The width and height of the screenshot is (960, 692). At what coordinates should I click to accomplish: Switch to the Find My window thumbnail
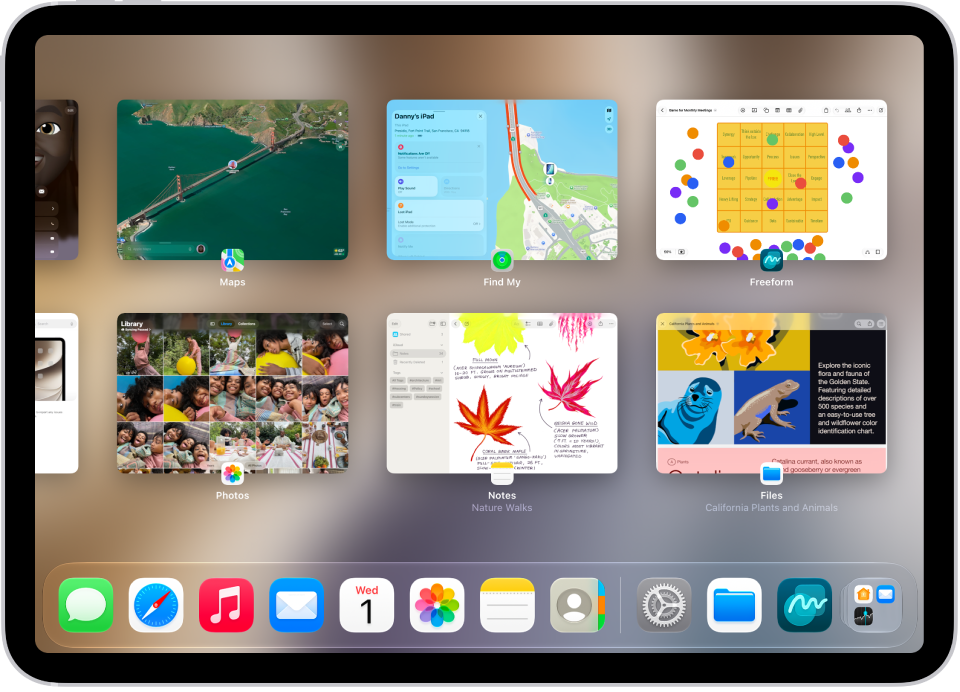click(x=502, y=179)
